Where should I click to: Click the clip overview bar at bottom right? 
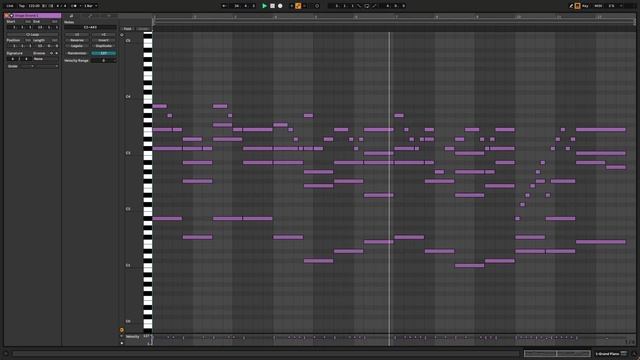[x=557, y=353]
